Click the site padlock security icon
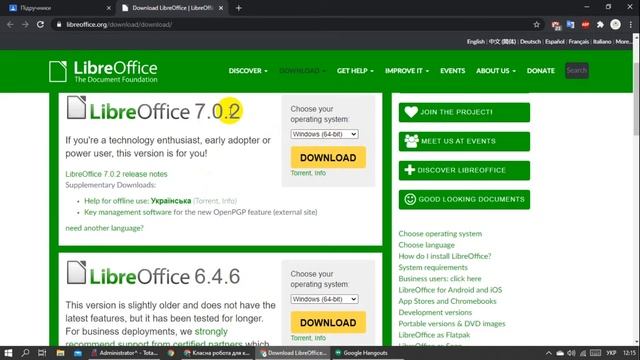The width and height of the screenshot is (640, 360). [x=59, y=24]
